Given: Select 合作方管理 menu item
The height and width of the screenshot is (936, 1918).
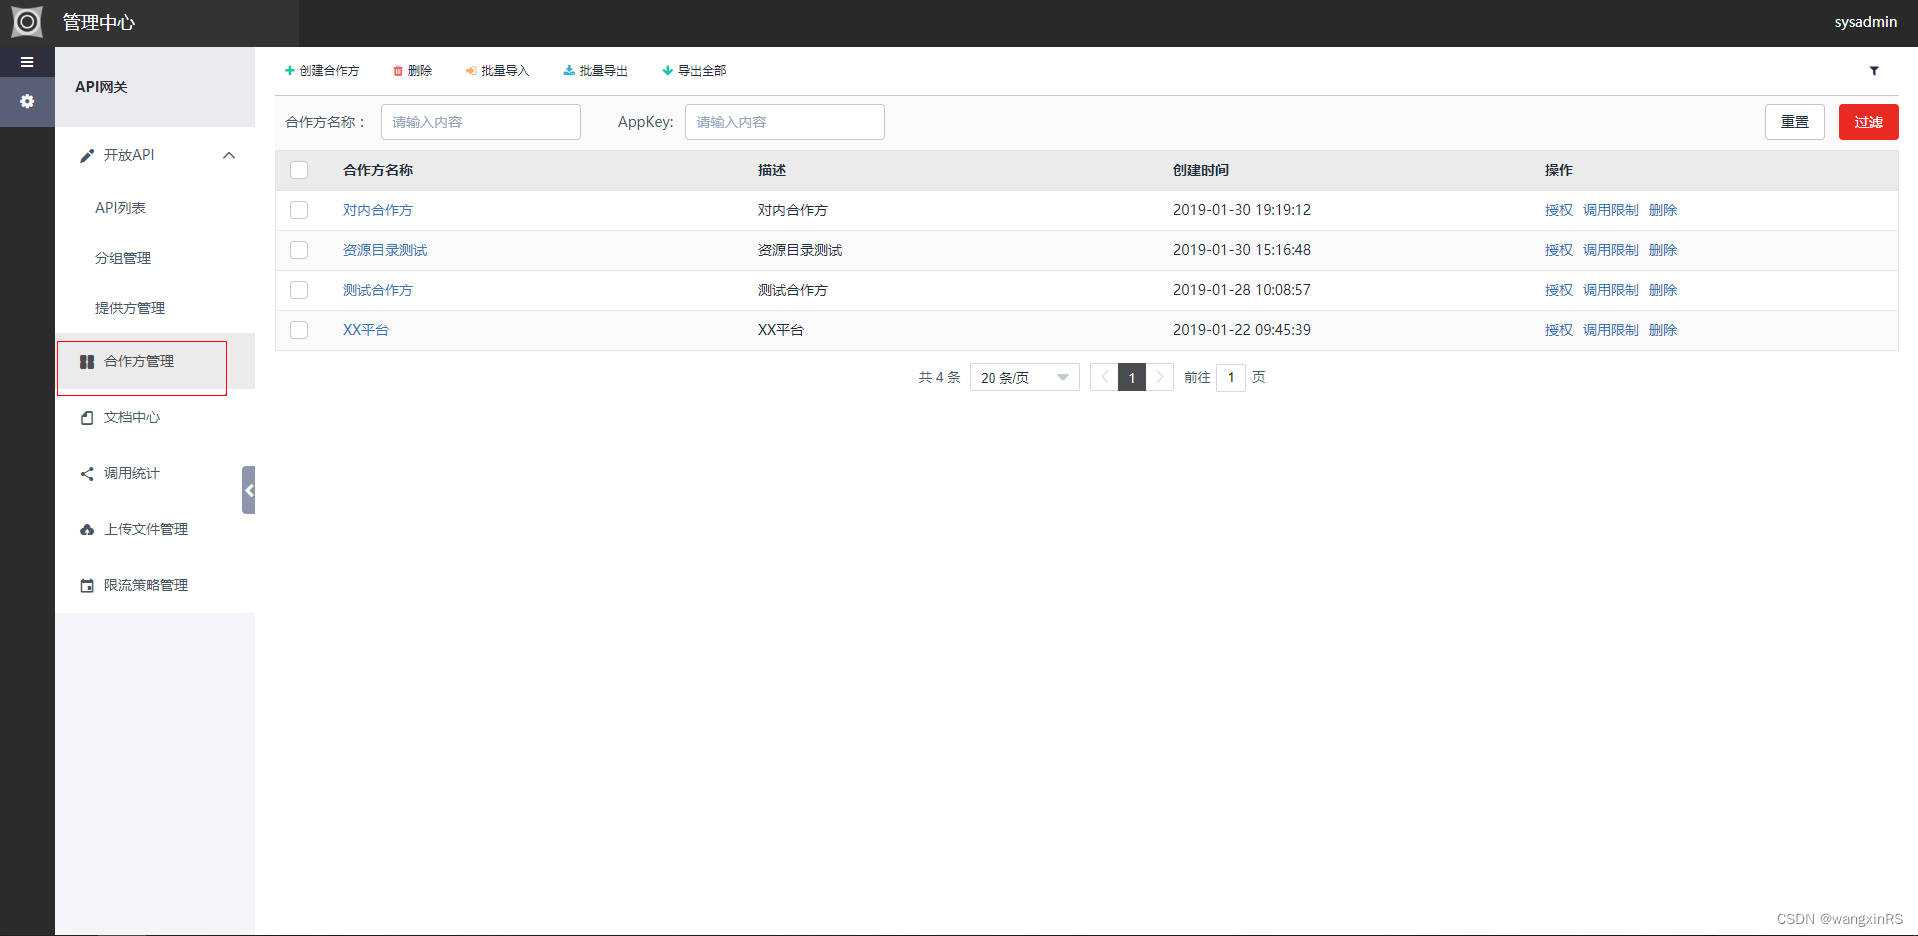Looking at the screenshot, I should 155,362.
